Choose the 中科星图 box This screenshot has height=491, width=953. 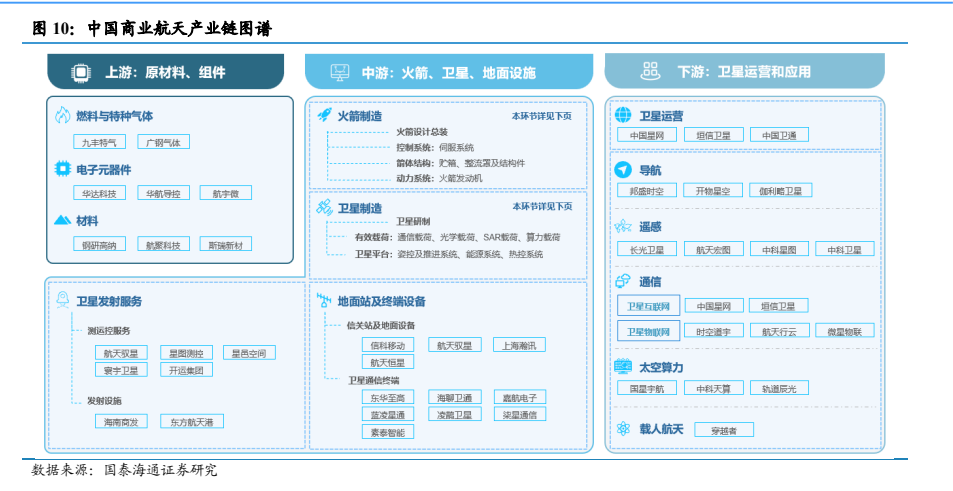pos(779,249)
